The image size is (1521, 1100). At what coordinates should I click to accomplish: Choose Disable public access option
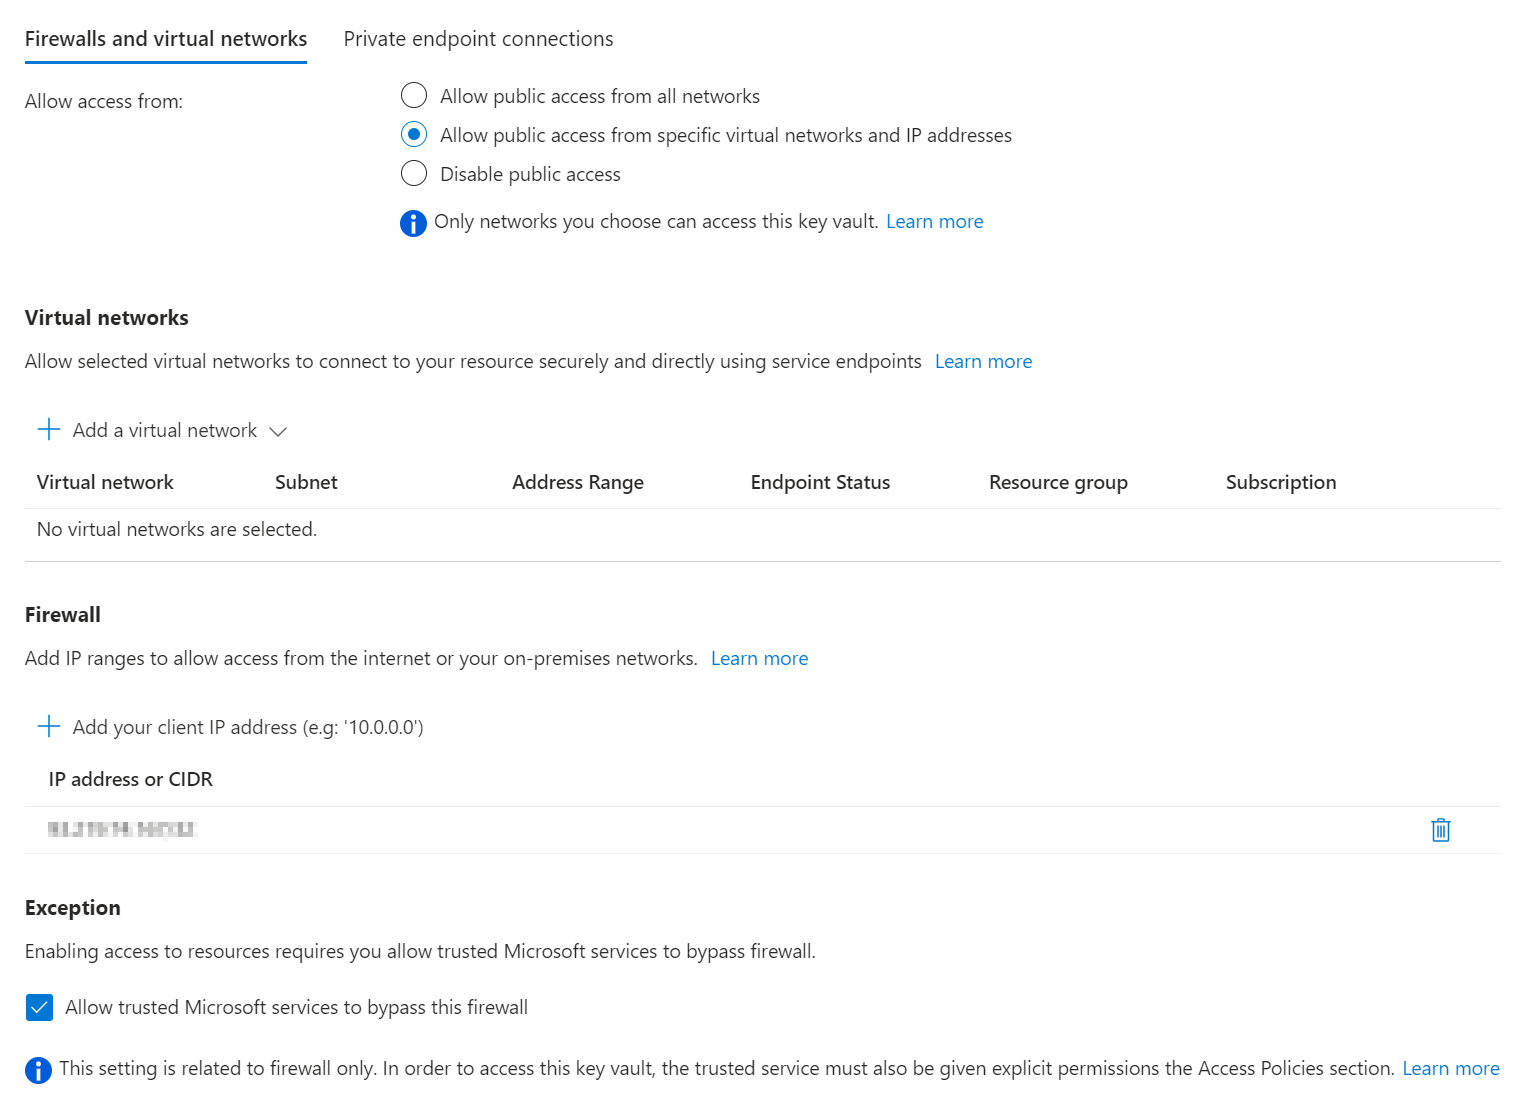coord(414,174)
